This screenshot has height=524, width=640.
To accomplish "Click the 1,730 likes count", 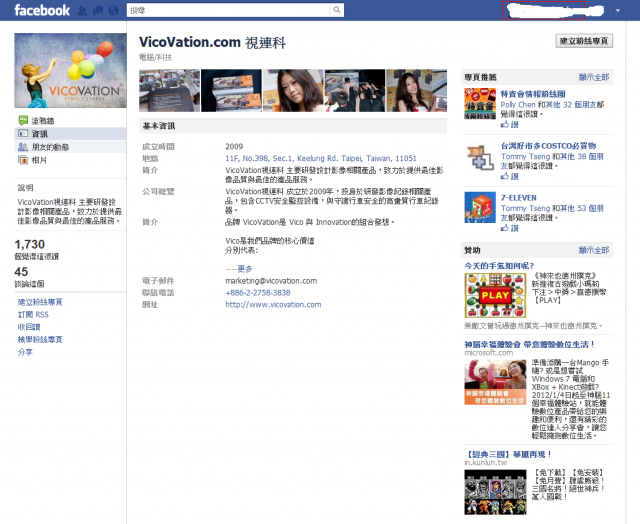I will (x=30, y=244).
